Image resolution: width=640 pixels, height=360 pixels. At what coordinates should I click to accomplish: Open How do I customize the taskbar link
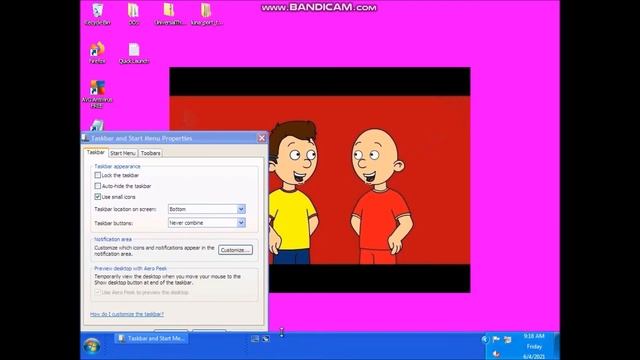pyautogui.click(x=127, y=314)
